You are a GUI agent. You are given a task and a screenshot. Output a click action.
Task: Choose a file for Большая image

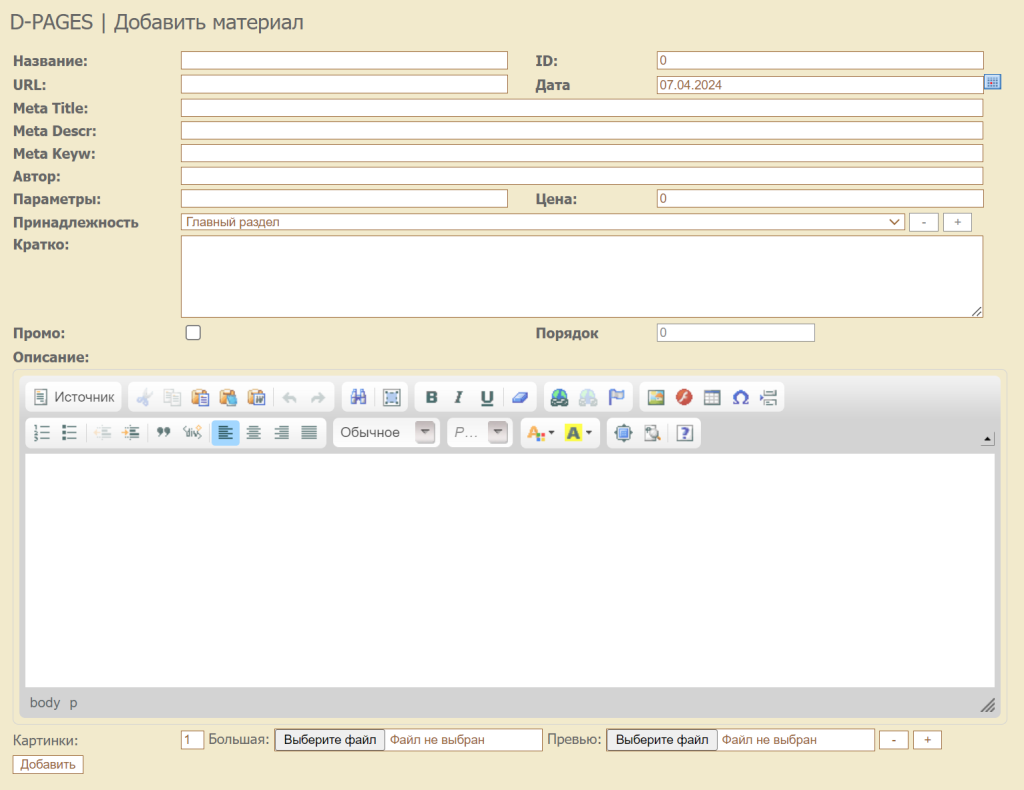click(x=330, y=740)
